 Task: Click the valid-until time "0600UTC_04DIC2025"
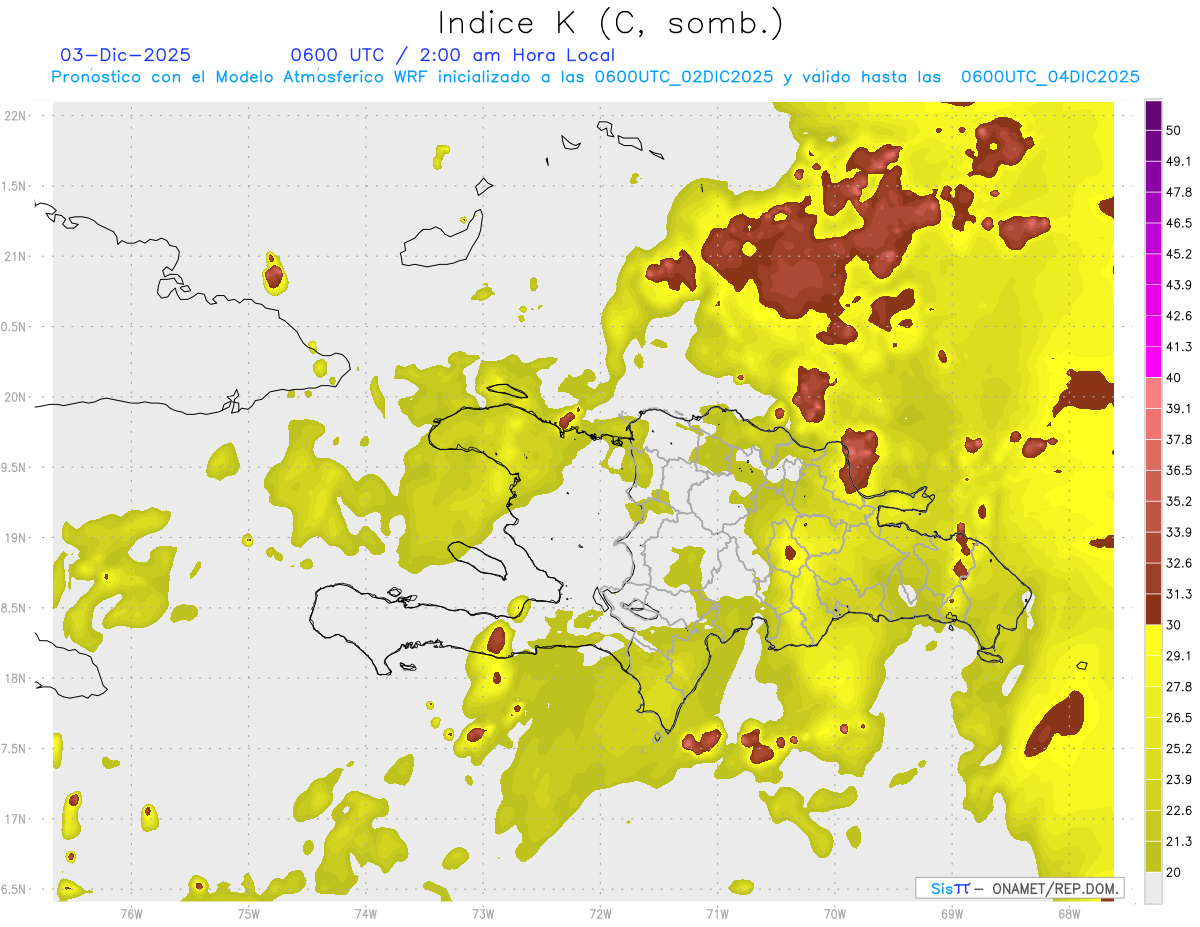coord(1050,77)
